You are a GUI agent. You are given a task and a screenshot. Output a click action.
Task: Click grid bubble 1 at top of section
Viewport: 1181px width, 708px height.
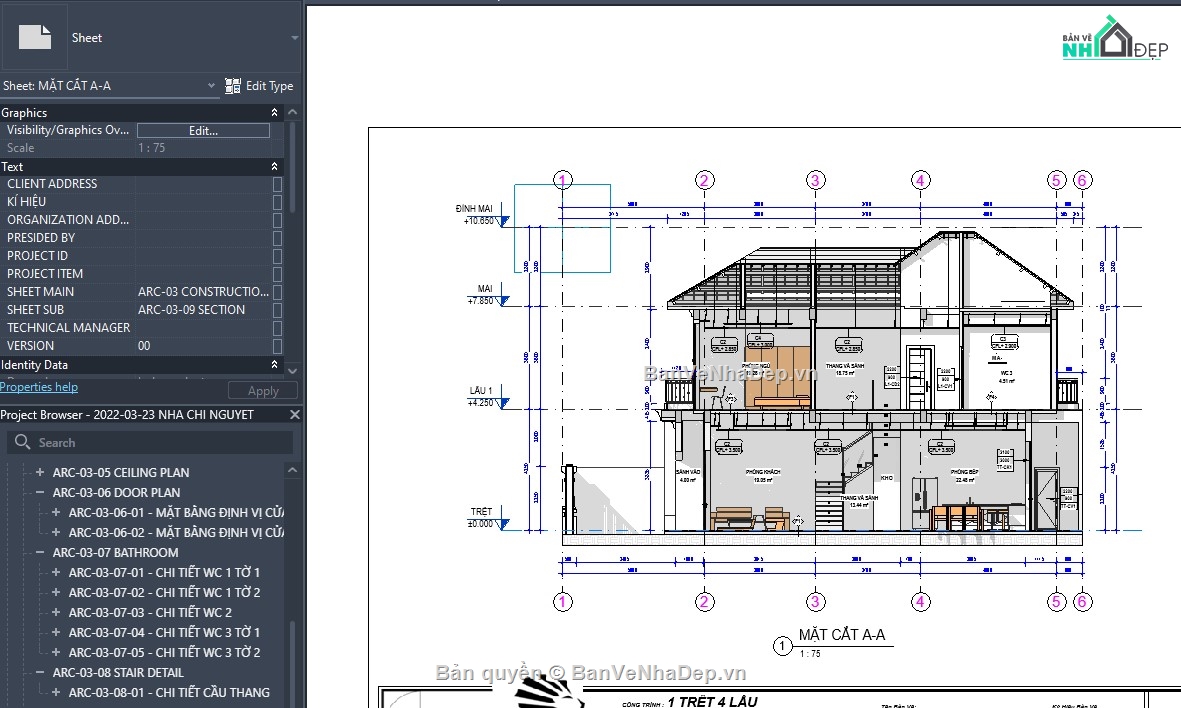tap(563, 180)
